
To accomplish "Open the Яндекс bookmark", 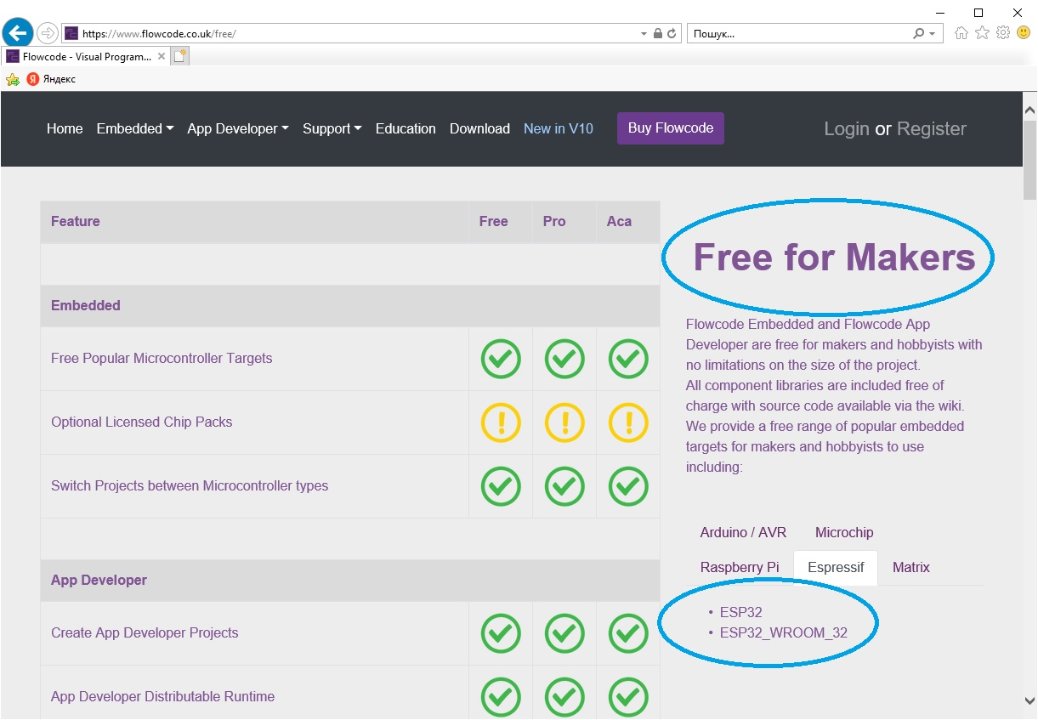I will (x=51, y=79).
